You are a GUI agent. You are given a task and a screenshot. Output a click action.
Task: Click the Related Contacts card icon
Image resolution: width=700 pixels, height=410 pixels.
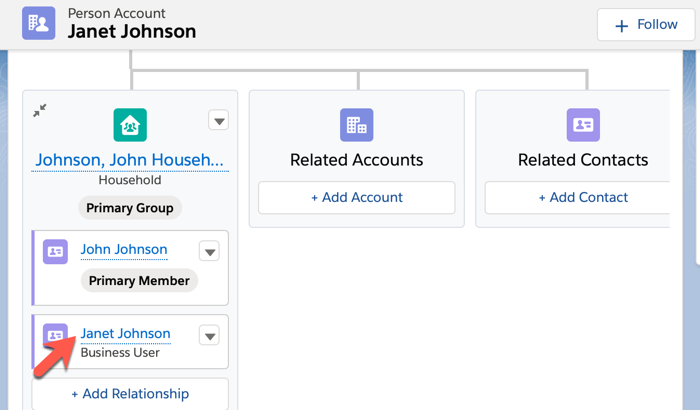[583, 125]
